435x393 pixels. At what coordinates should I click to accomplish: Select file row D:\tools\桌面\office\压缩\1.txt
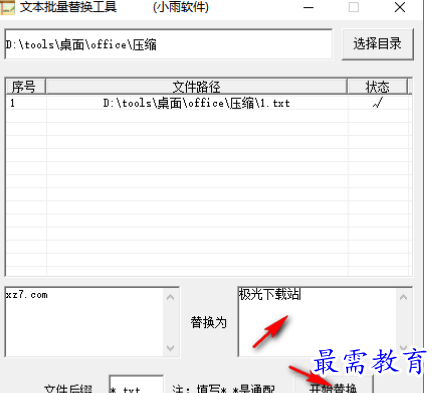click(209, 103)
